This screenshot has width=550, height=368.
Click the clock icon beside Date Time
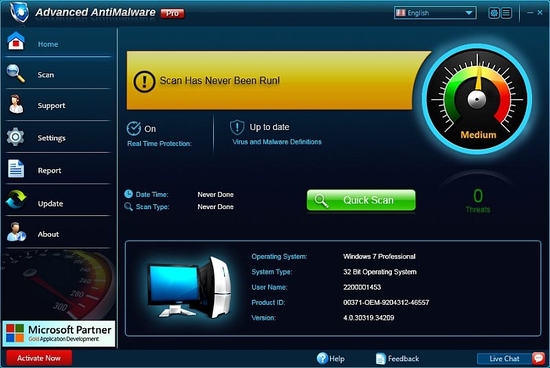point(128,194)
